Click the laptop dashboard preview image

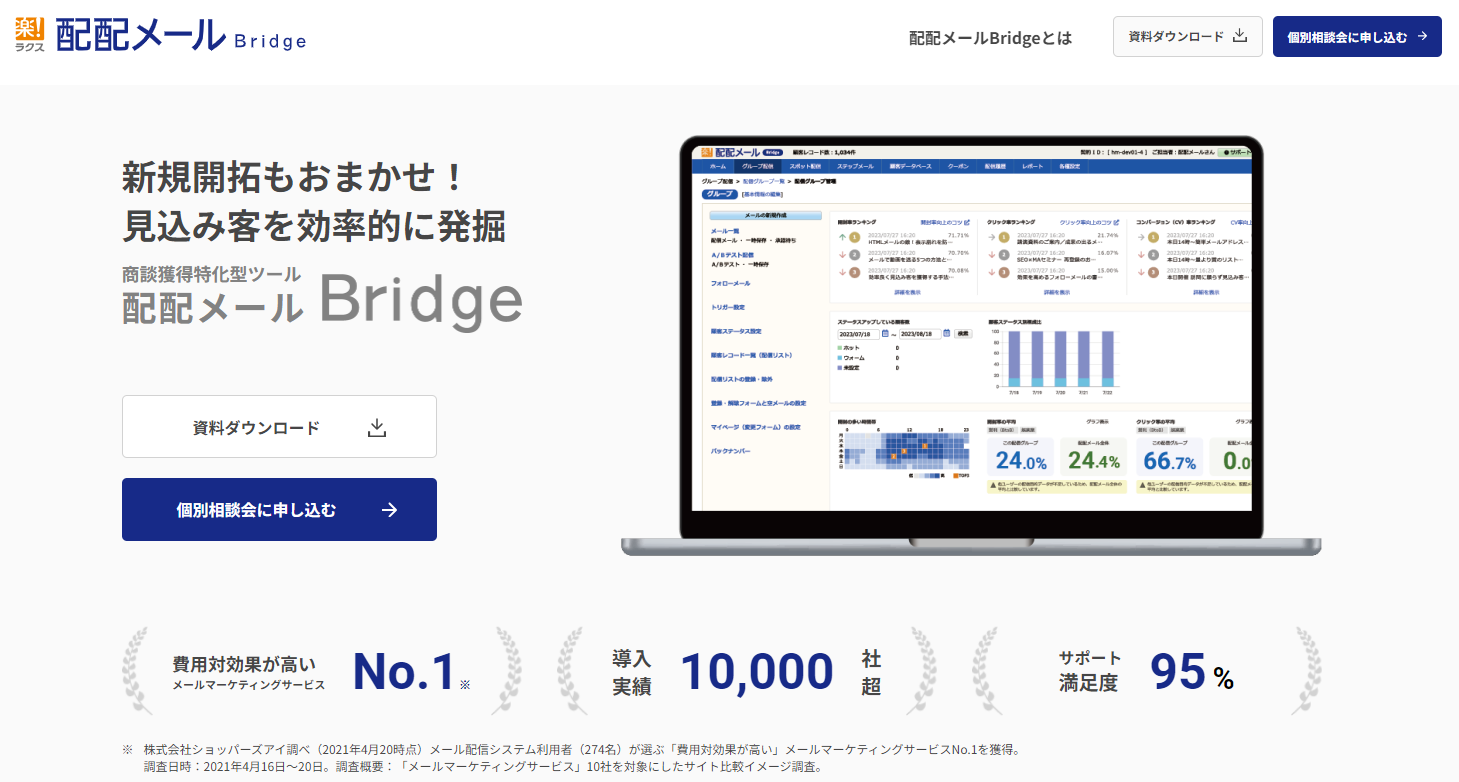point(970,345)
